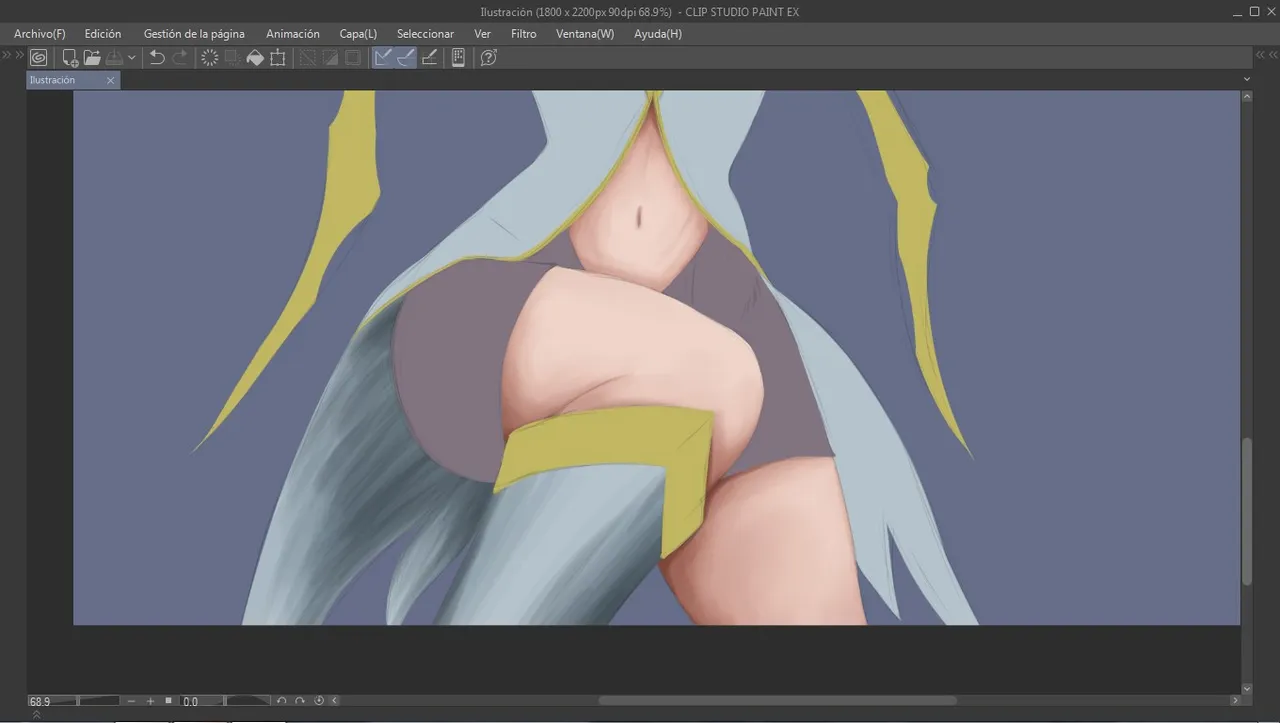Open the Capa(L) menu
The width and height of the screenshot is (1280, 723).
(358, 34)
